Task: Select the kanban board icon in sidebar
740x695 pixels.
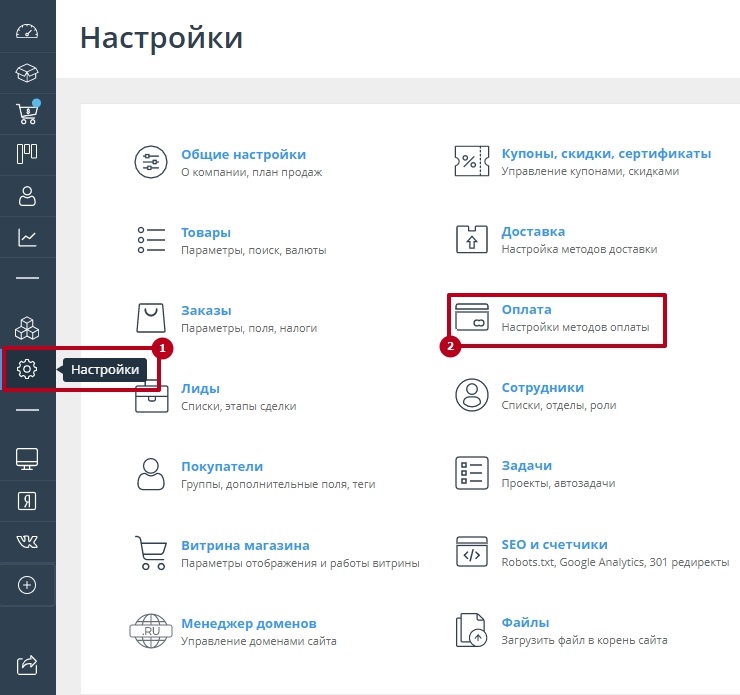Action: point(27,154)
